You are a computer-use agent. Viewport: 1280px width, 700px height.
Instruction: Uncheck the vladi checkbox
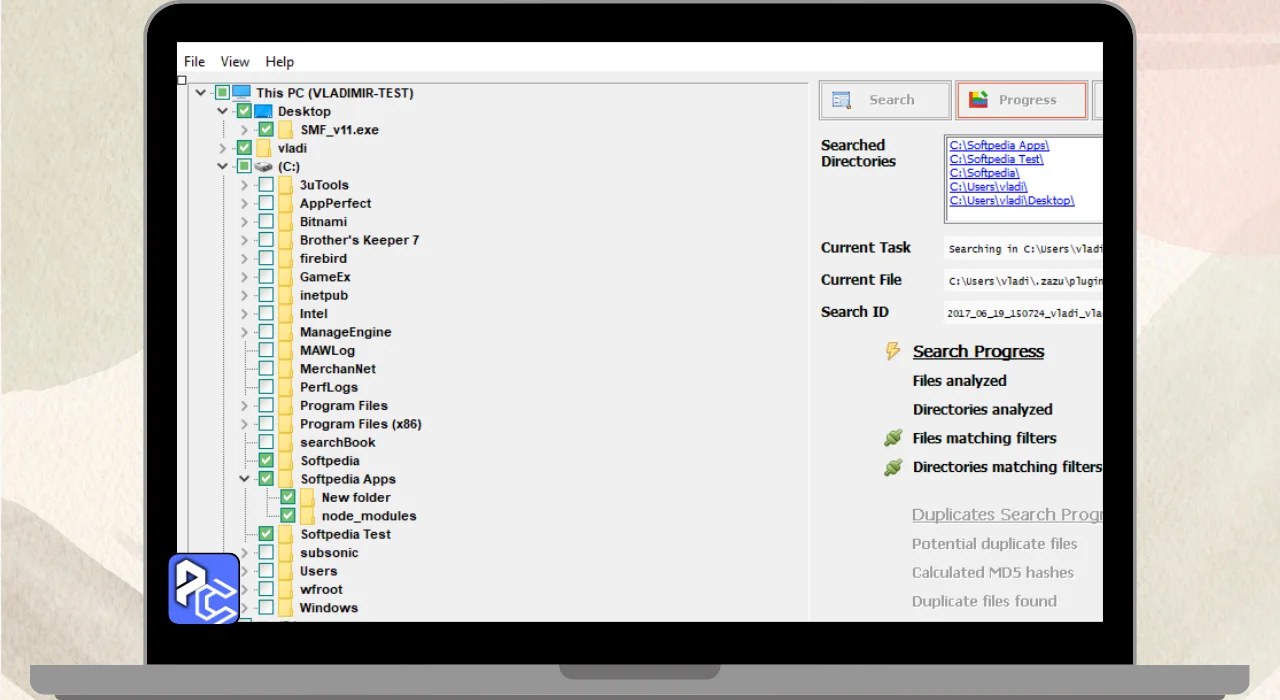tap(244, 148)
